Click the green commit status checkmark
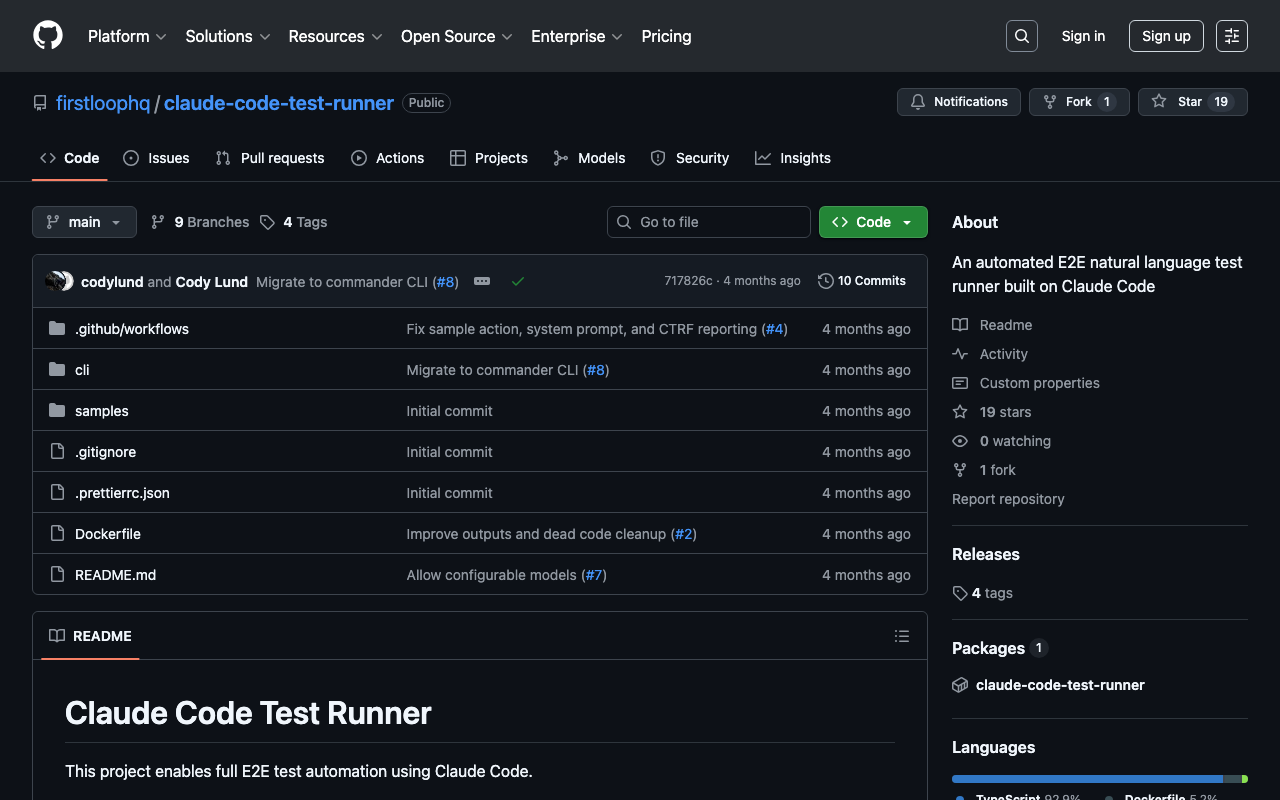This screenshot has width=1280, height=800. pyautogui.click(x=518, y=282)
